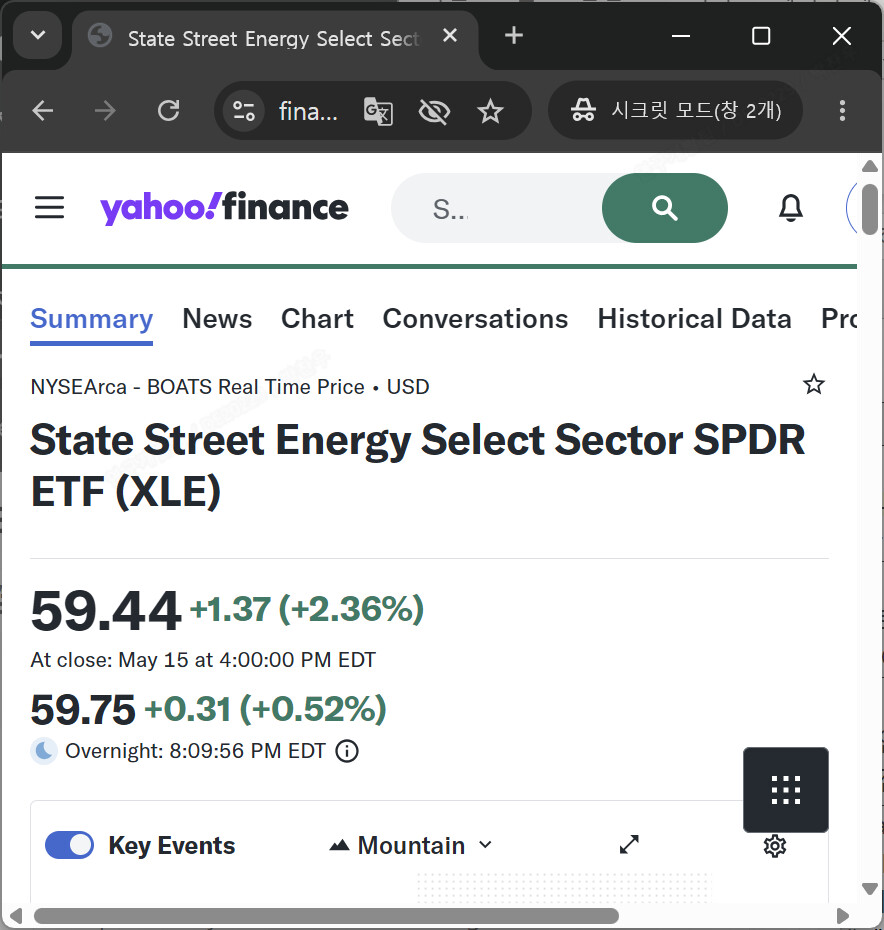
Task: Open the notifications bell icon
Action: click(x=791, y=208)
